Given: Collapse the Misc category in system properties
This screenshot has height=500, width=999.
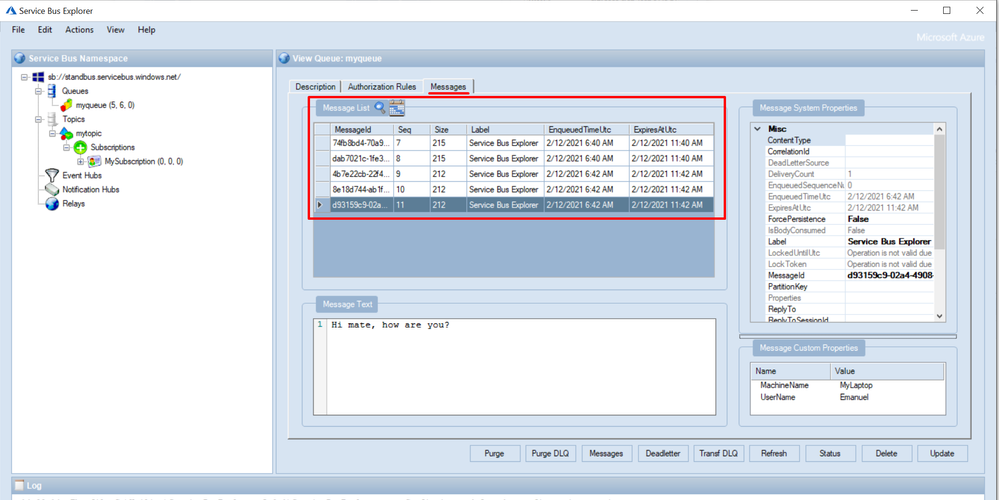Looking at the screenshot, I should point(757,129).
